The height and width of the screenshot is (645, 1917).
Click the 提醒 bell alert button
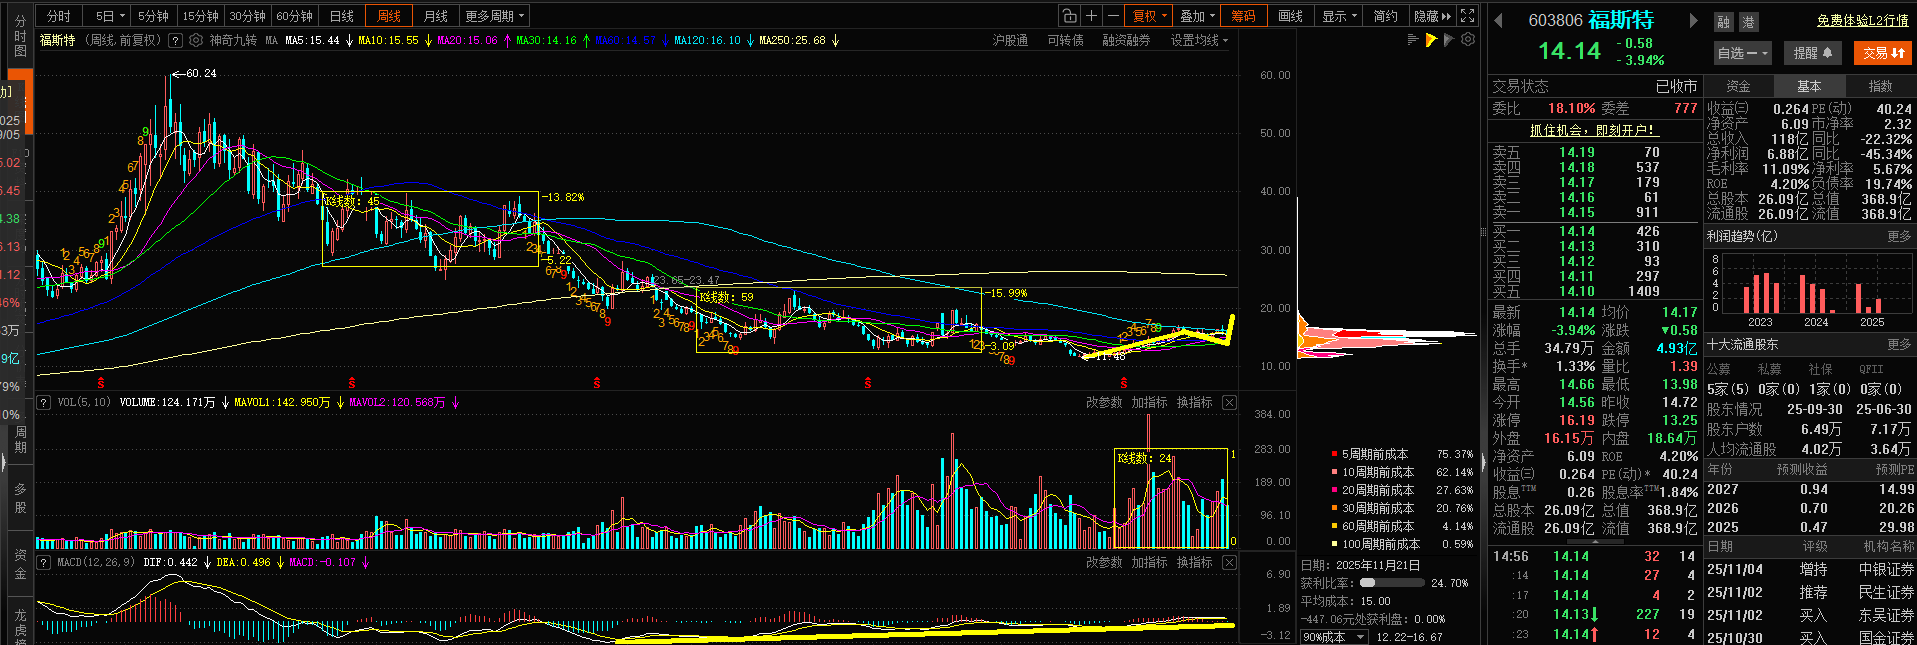(x=1812, y=53)
